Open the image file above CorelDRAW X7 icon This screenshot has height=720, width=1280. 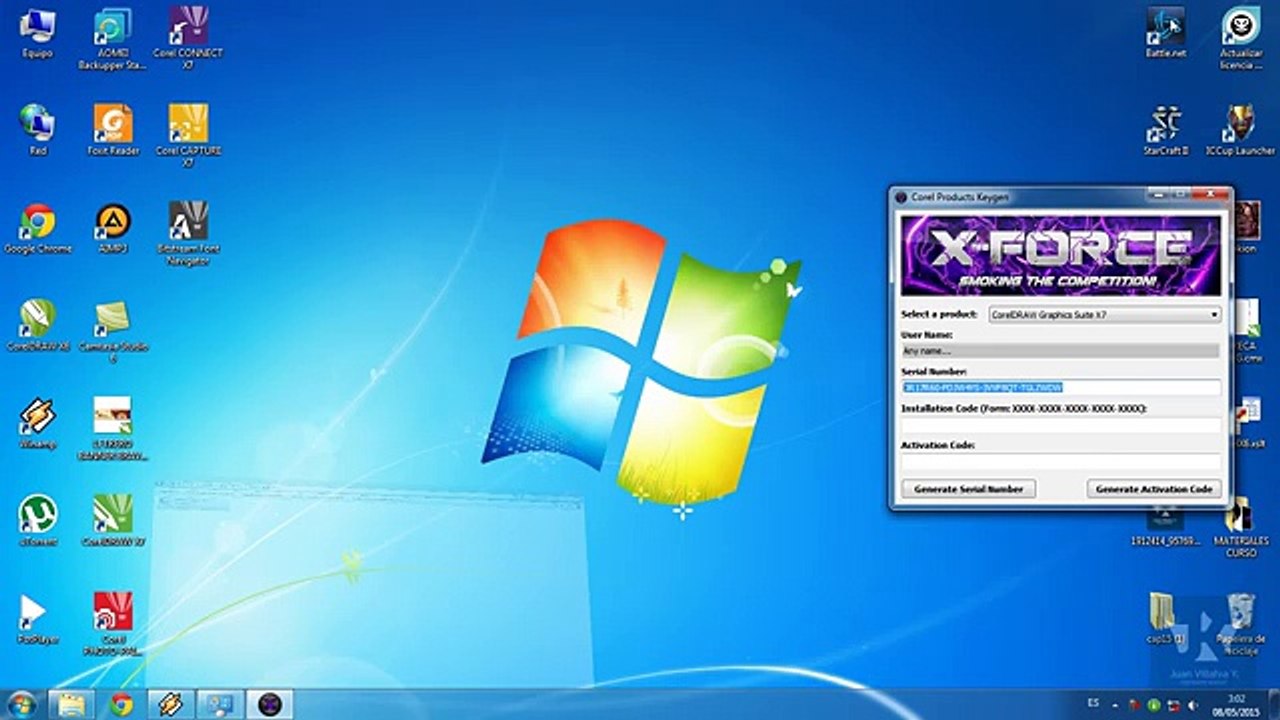point(113,428)
